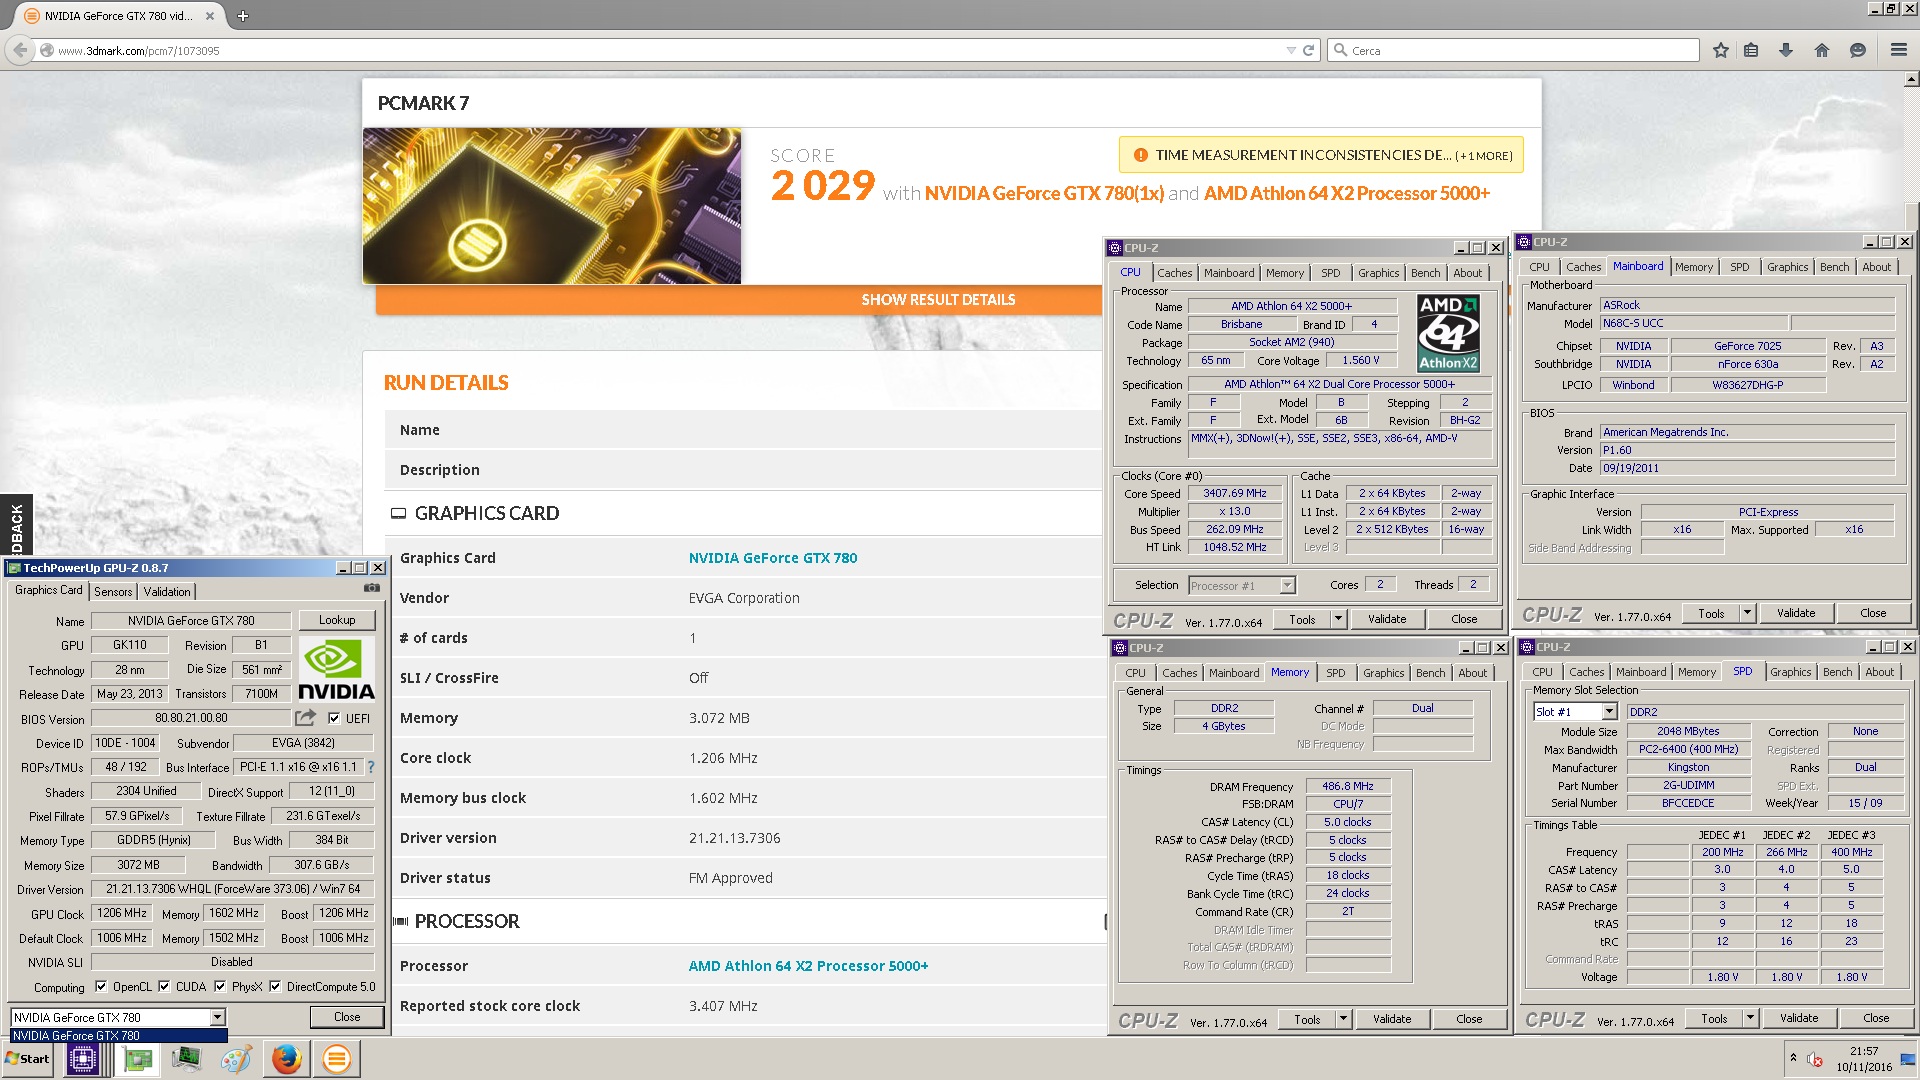Open the Firefox downloads arrow icon

[1786, 50]
